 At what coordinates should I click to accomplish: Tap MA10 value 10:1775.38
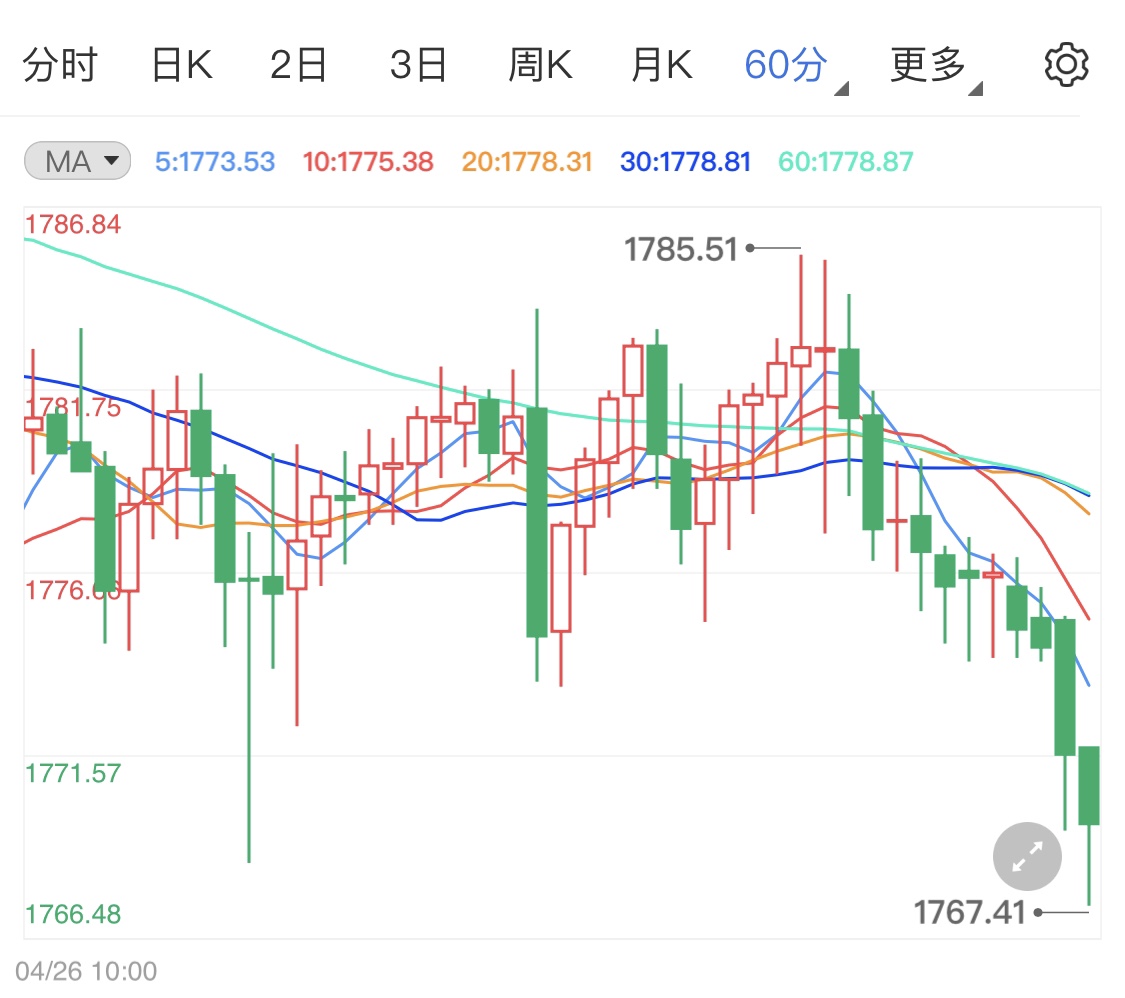tap(368, 161)
